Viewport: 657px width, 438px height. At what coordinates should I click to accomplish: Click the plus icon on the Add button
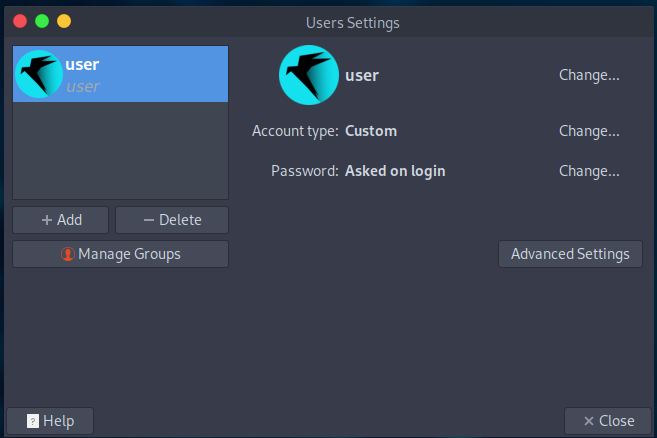pos(47,220)
